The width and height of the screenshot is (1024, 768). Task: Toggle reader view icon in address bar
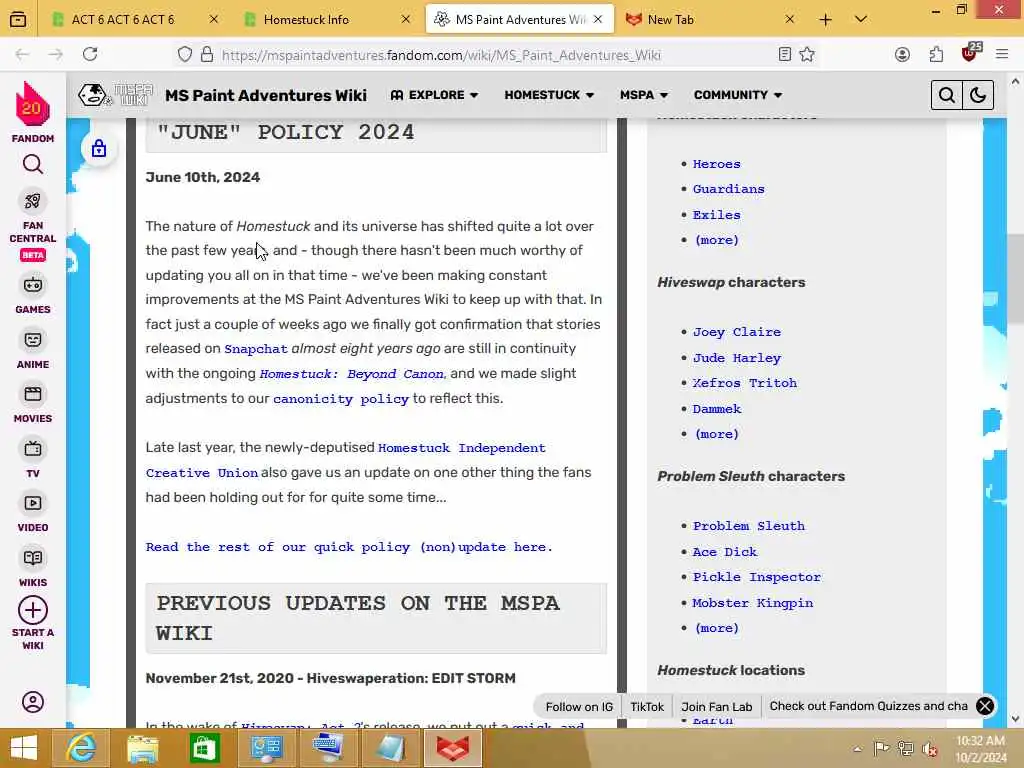point(785,54)
